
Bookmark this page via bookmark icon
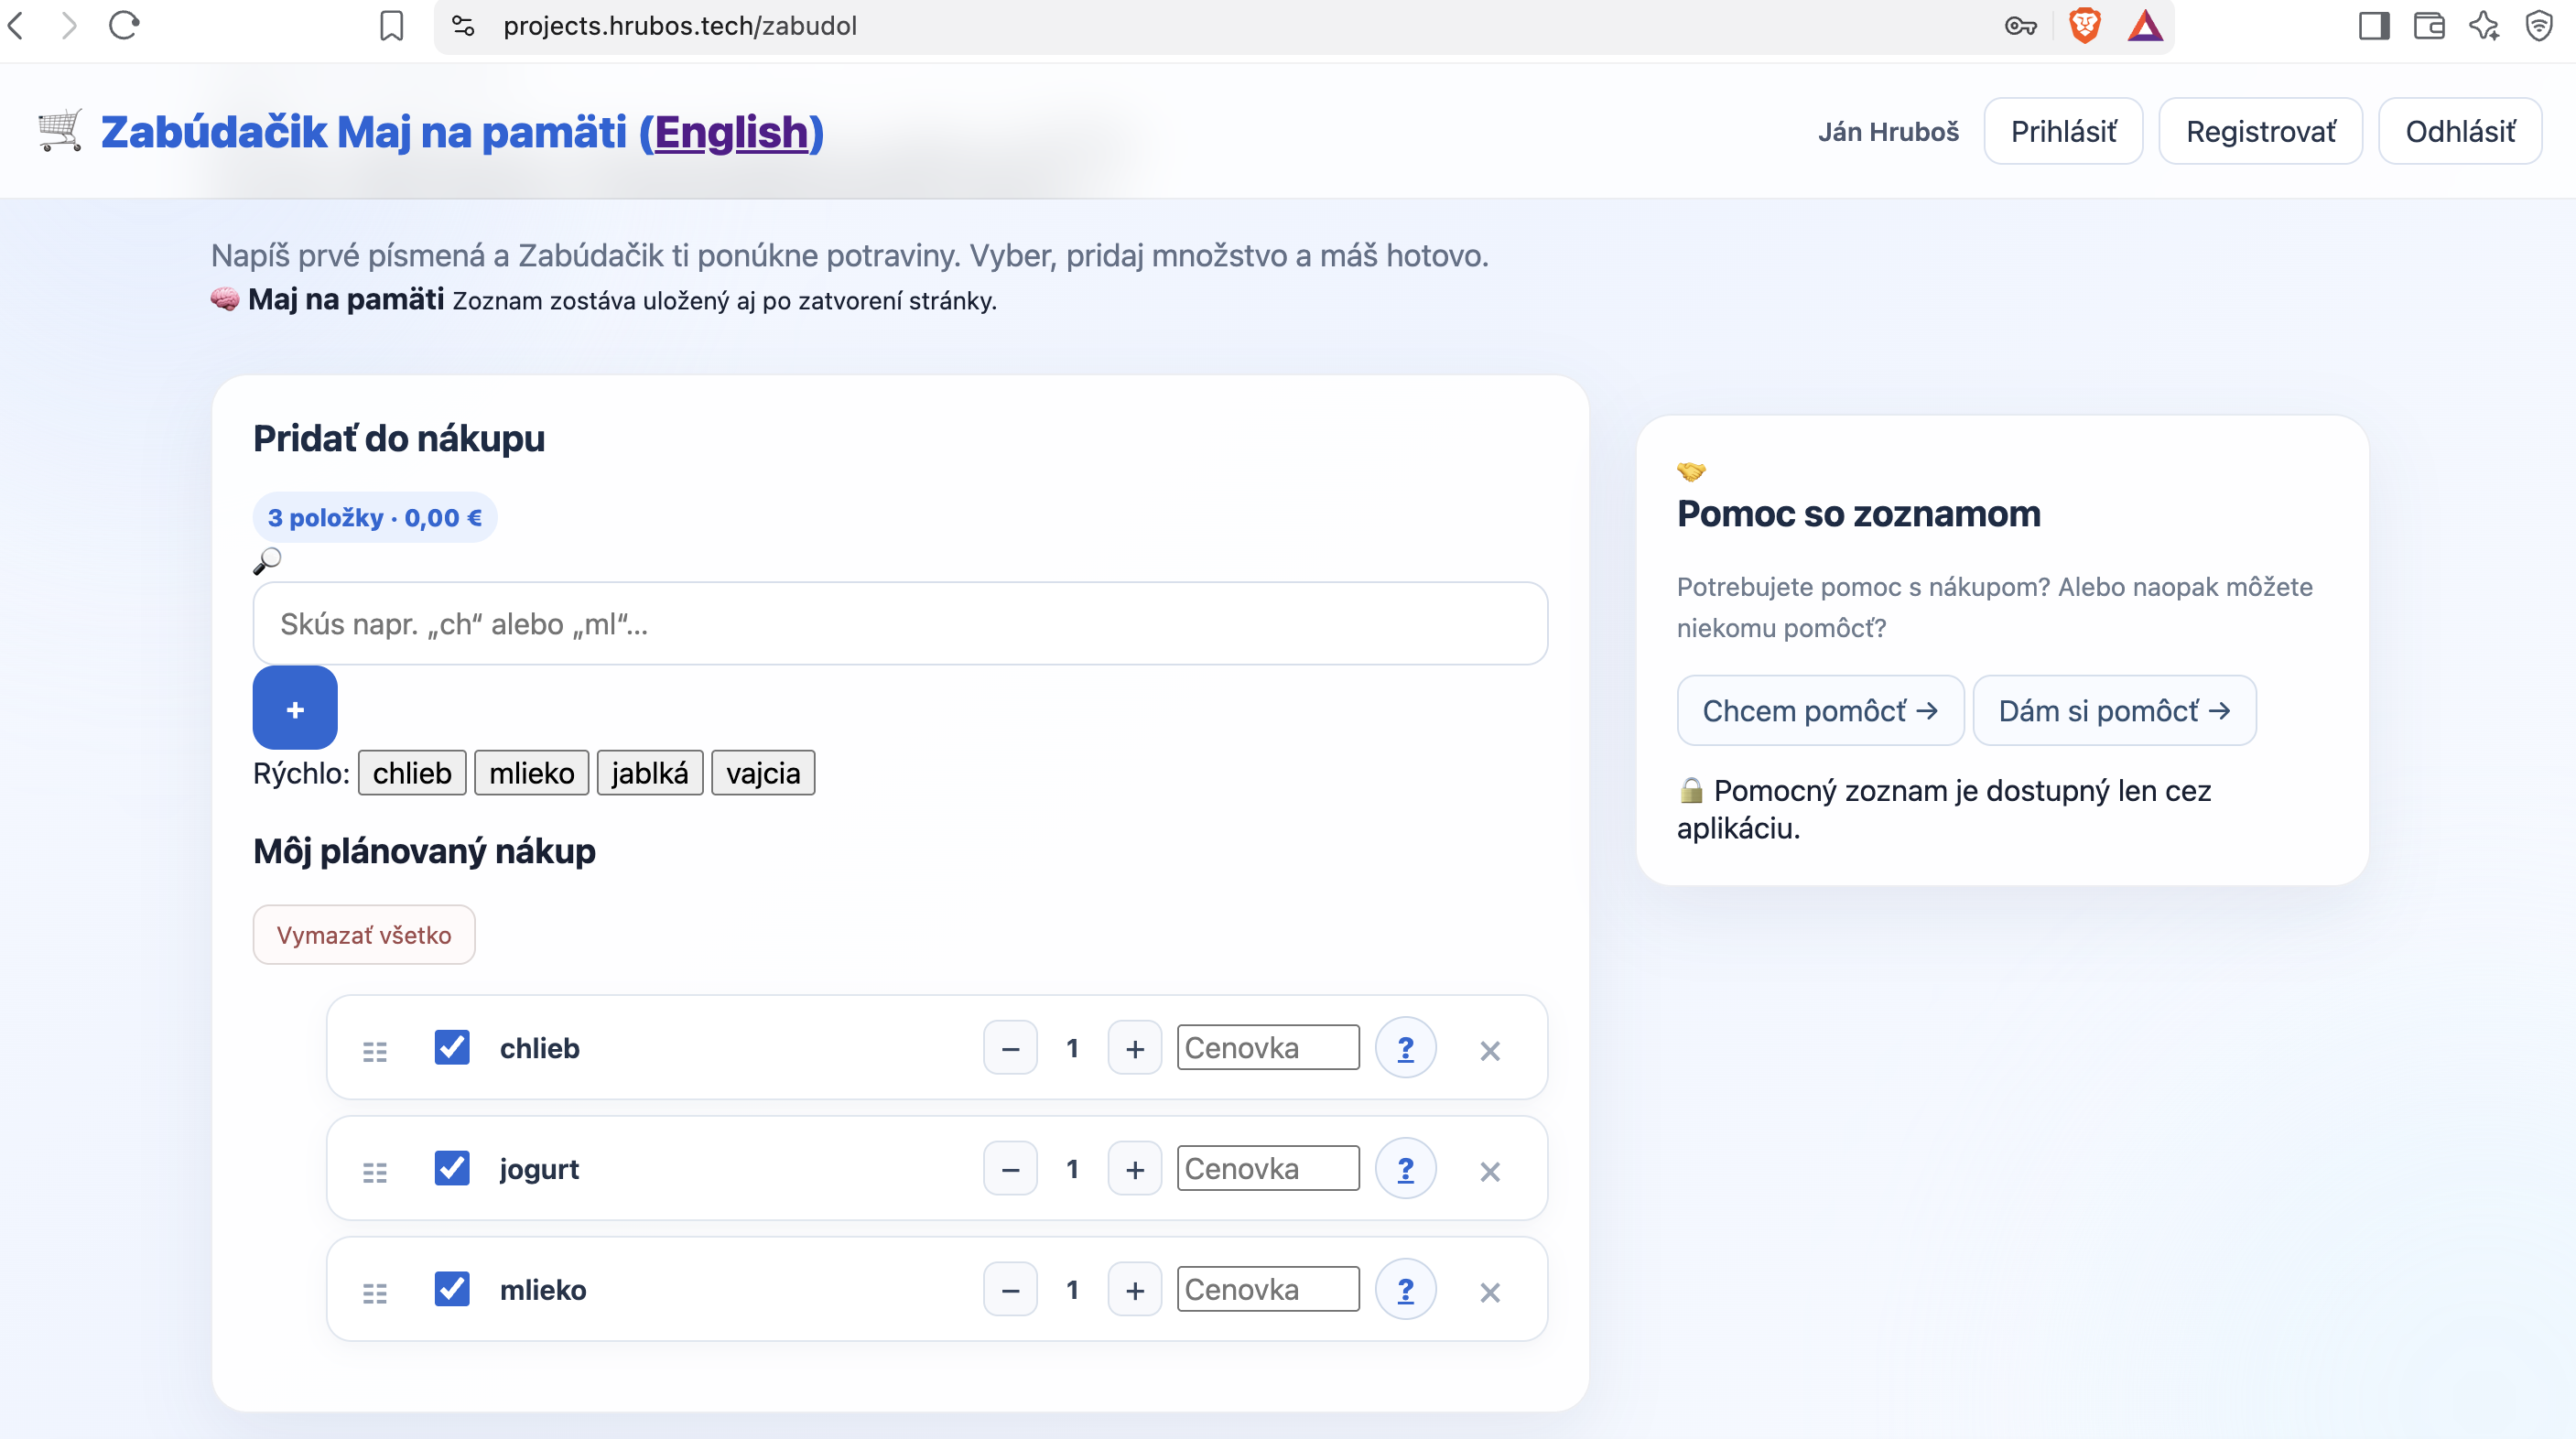pyautogui.click(x=392, y=25)
